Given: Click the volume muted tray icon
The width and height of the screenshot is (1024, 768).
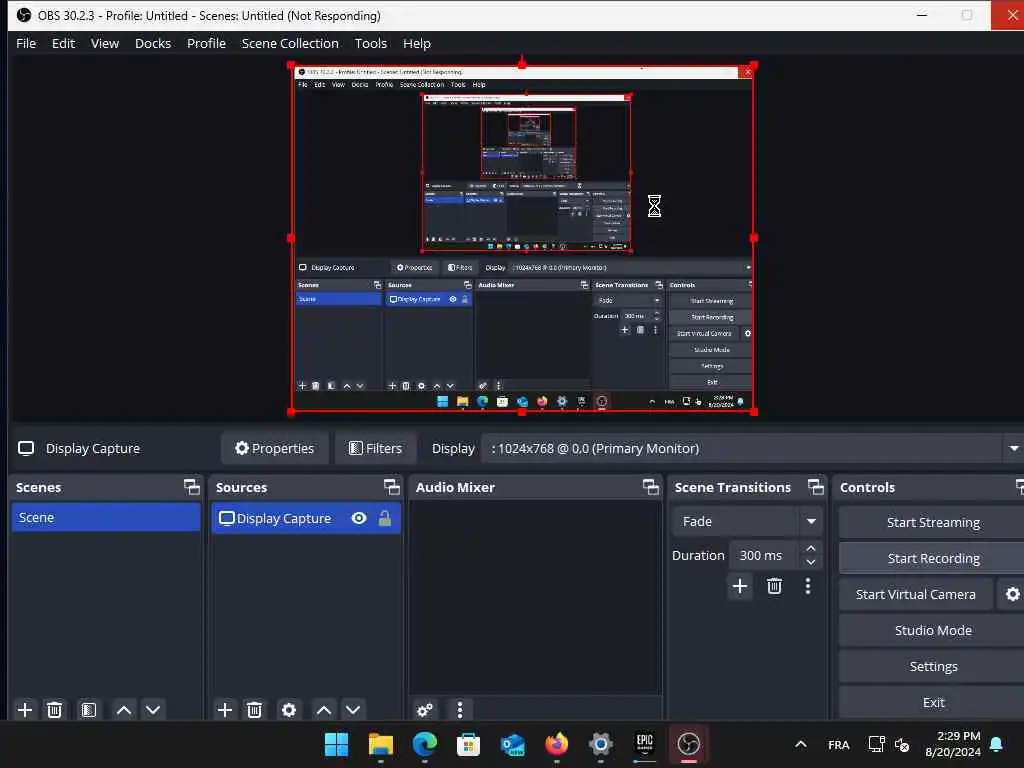Looking at the screenshot, I should coord(902,744).
